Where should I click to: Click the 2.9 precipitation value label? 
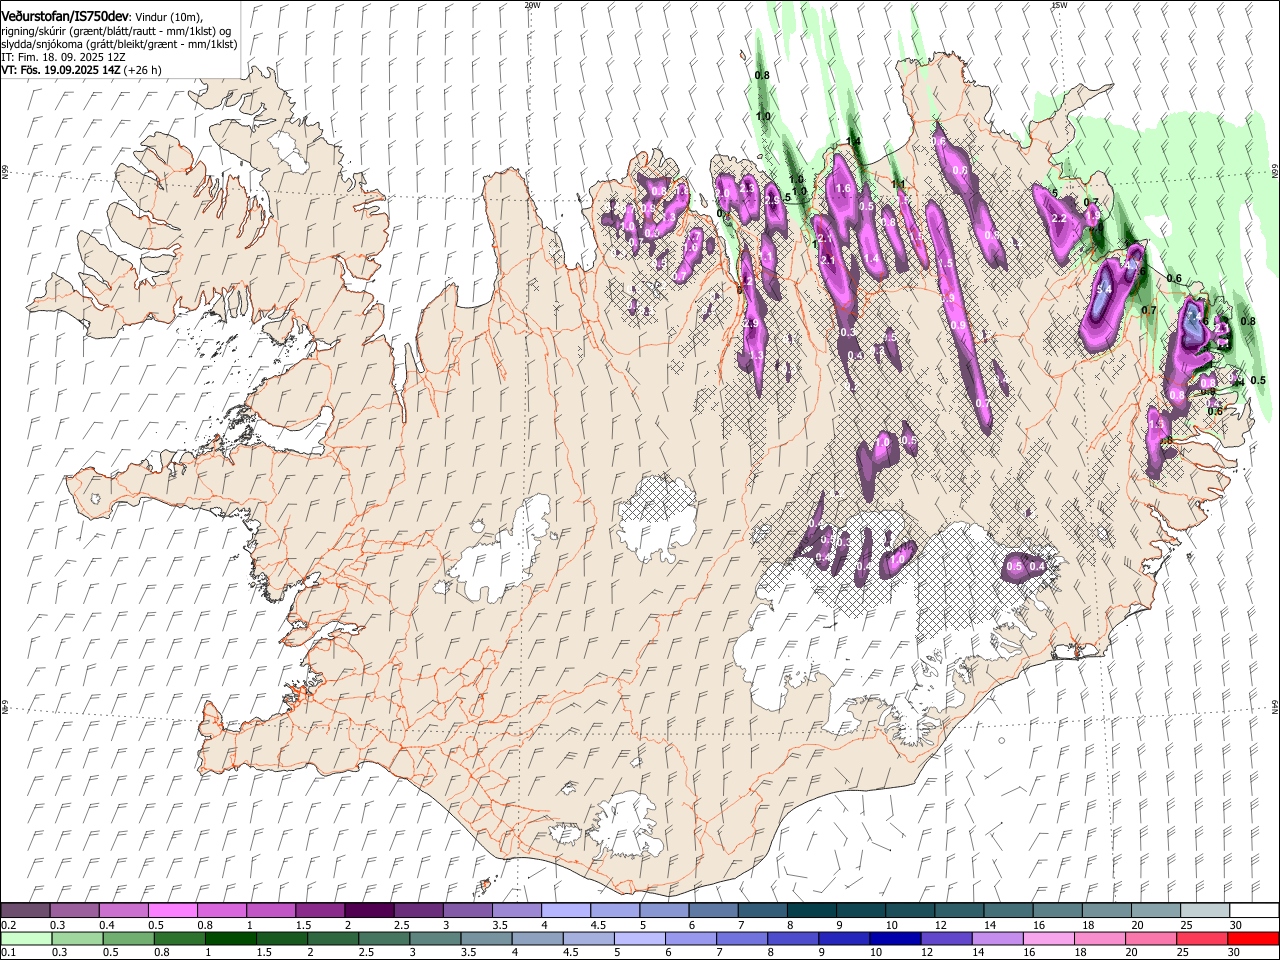pos(751,323)
